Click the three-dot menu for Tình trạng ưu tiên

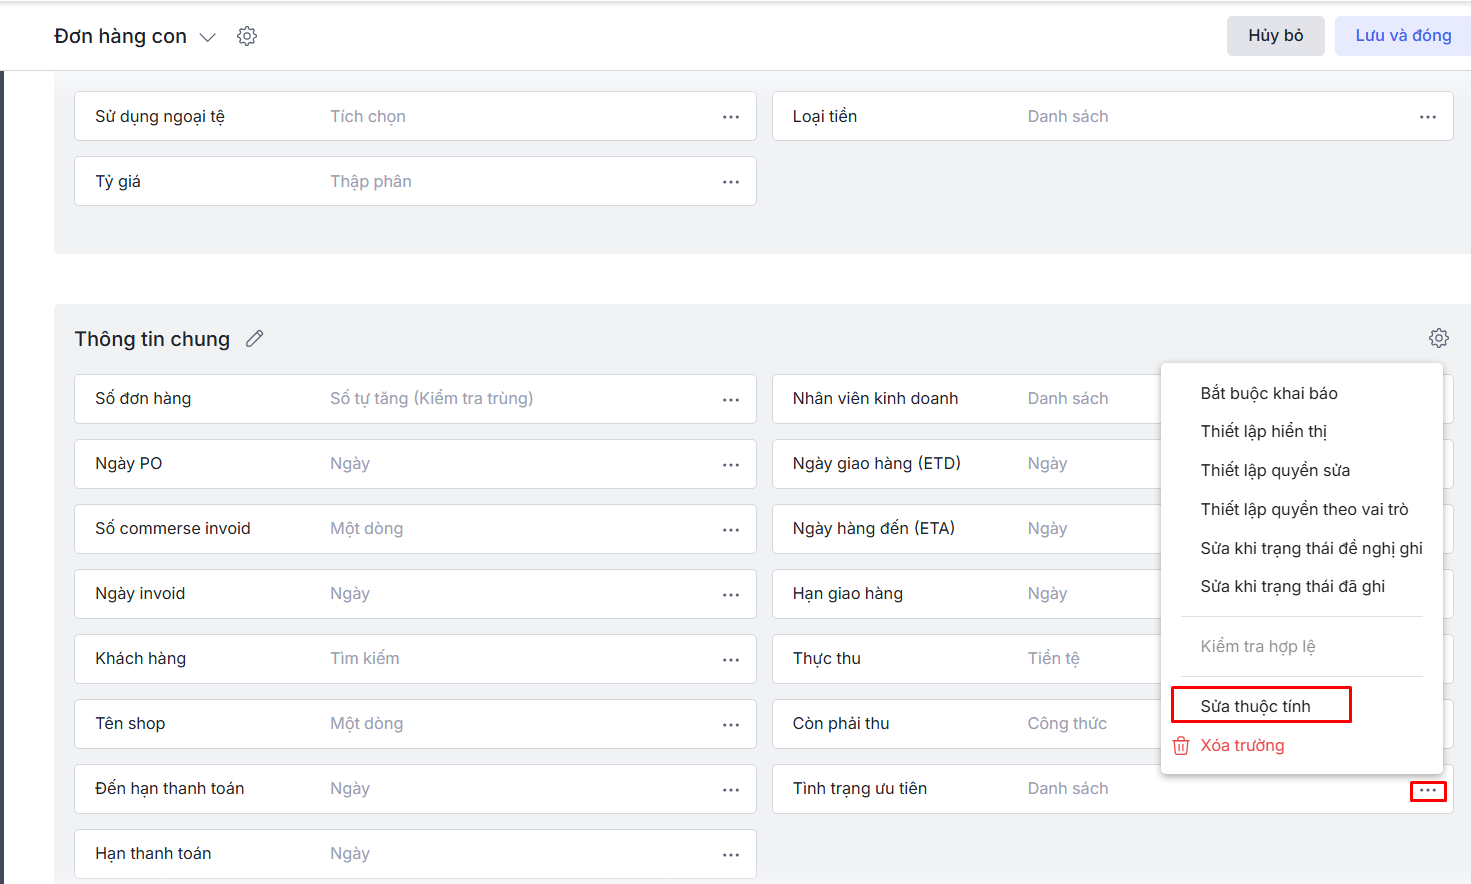tap(1427, 791)
